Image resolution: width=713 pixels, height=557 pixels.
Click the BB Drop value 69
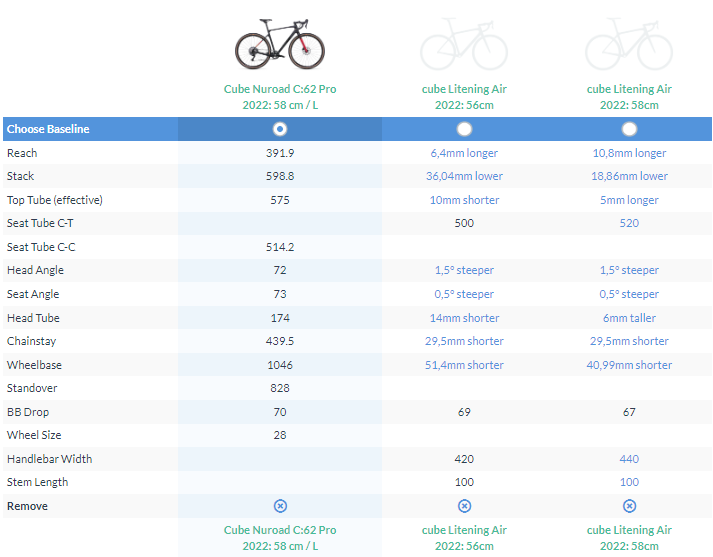point(464,412)
